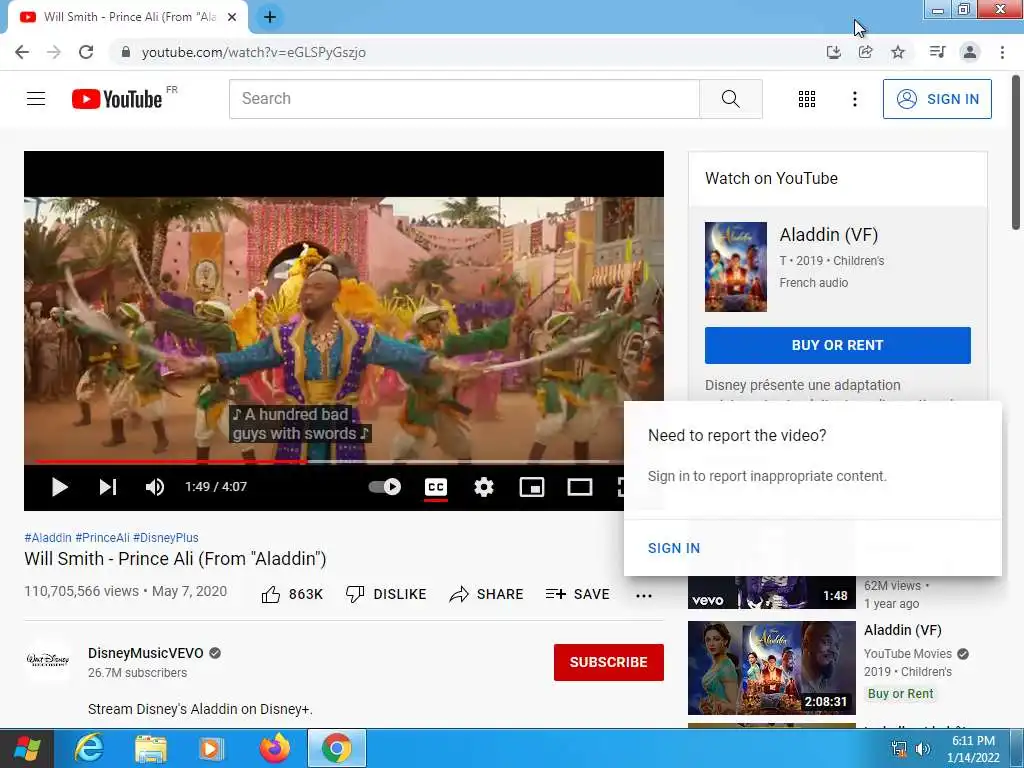1024x768 pixels.
Task: Click the green Buy or Rent badge
Action: (900, 694)
